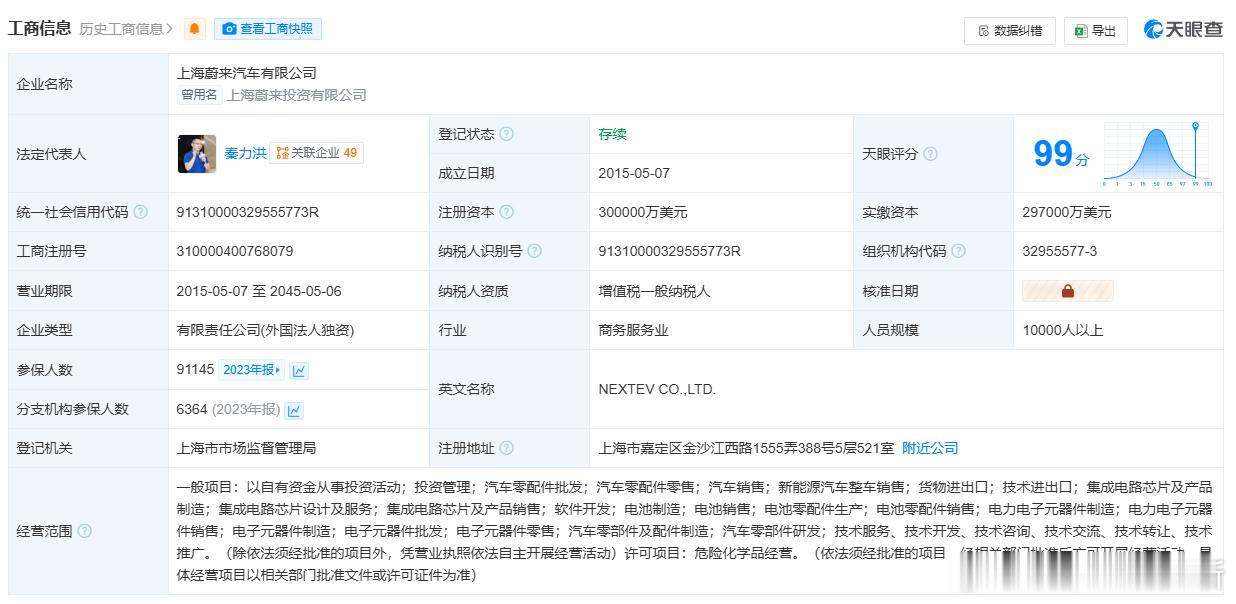
Task: Click the 工商信息 heading
Action: coord(40,29)
